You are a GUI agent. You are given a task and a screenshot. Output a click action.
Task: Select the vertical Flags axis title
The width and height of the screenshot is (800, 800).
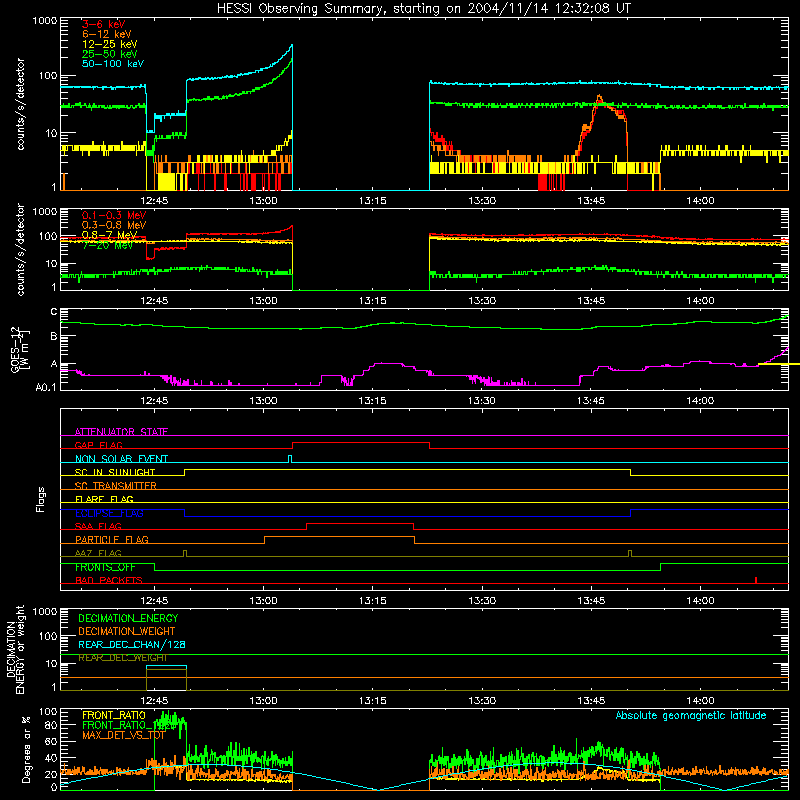click(x=41, y=499)
